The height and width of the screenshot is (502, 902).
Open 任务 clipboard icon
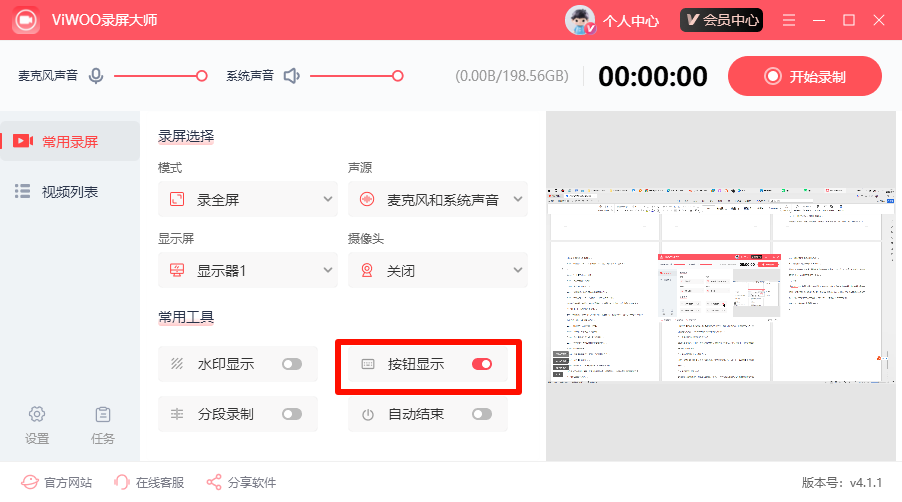(103, 414)
